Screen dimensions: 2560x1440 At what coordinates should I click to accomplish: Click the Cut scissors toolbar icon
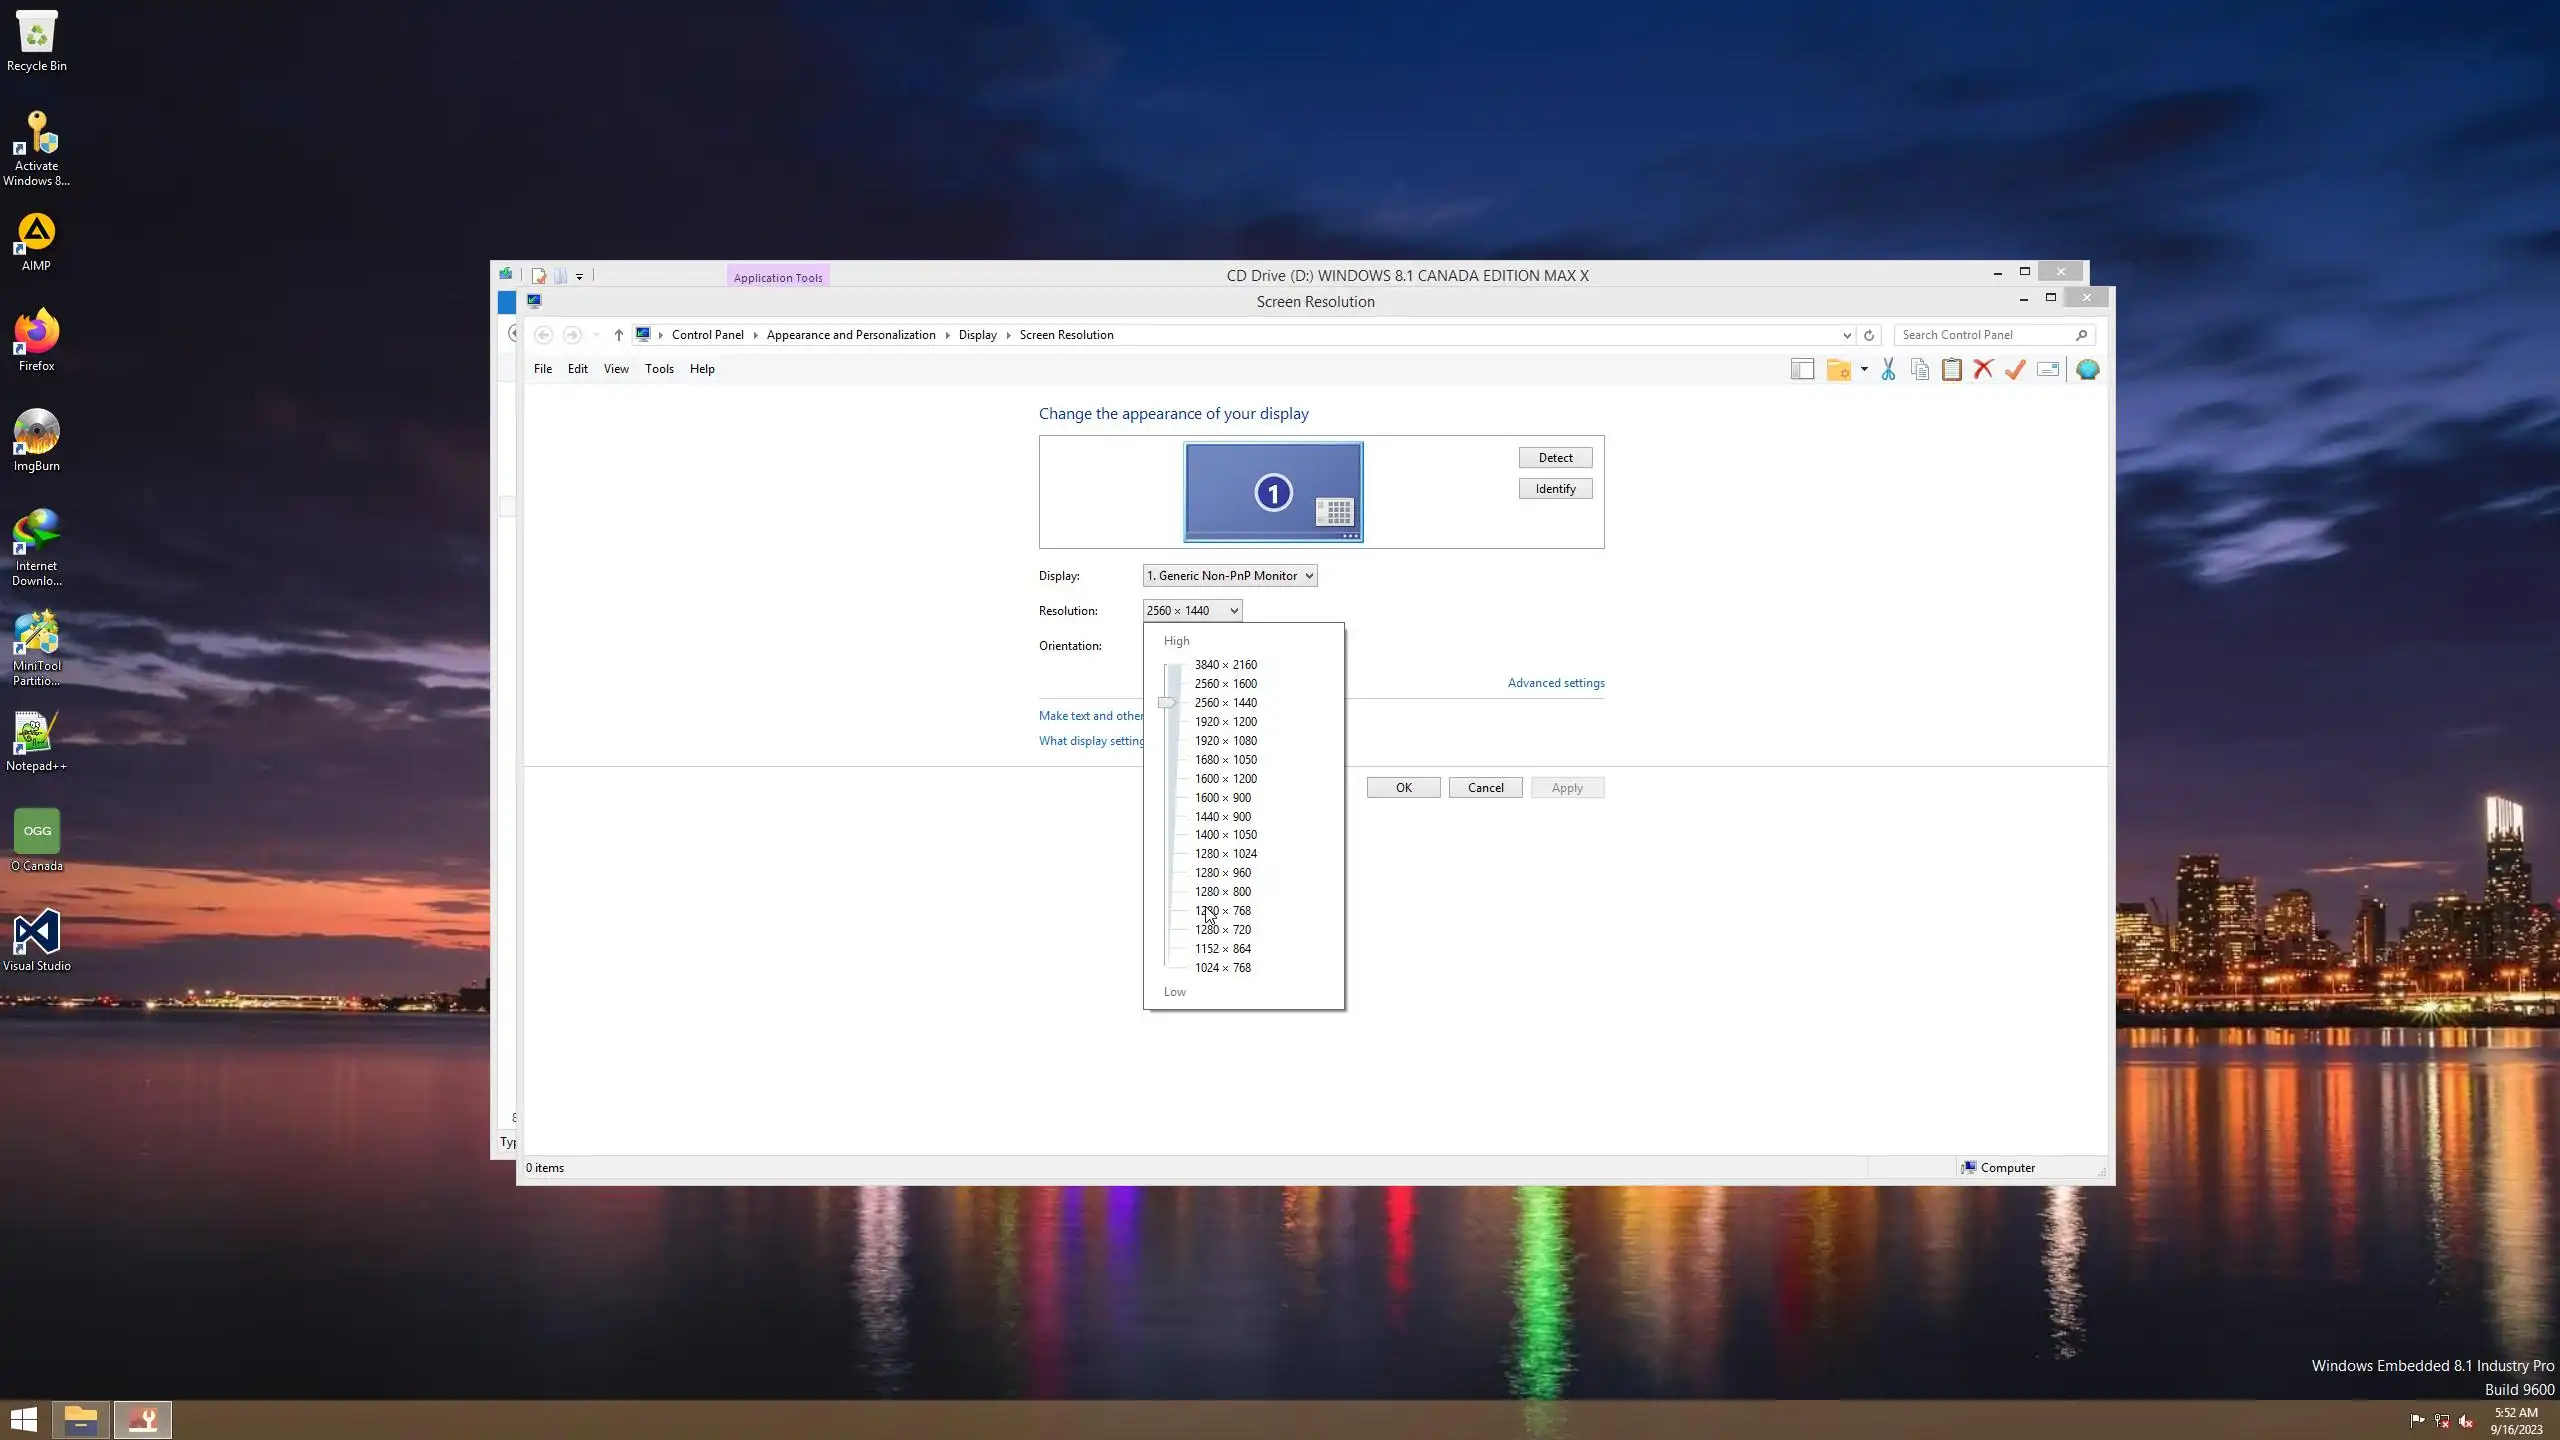pyautogui.click(x=1888, y=370)
